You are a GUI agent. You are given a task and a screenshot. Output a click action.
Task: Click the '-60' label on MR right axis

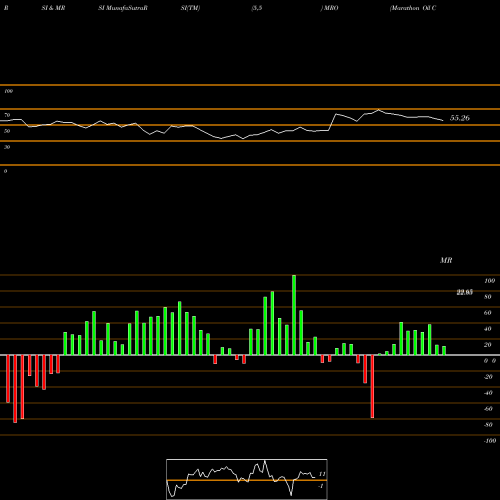click(488, 409)
